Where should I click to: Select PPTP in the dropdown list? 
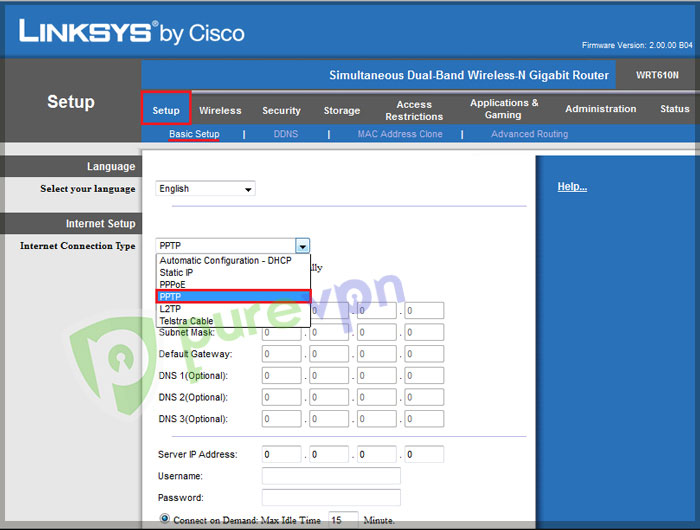(233, 296)
